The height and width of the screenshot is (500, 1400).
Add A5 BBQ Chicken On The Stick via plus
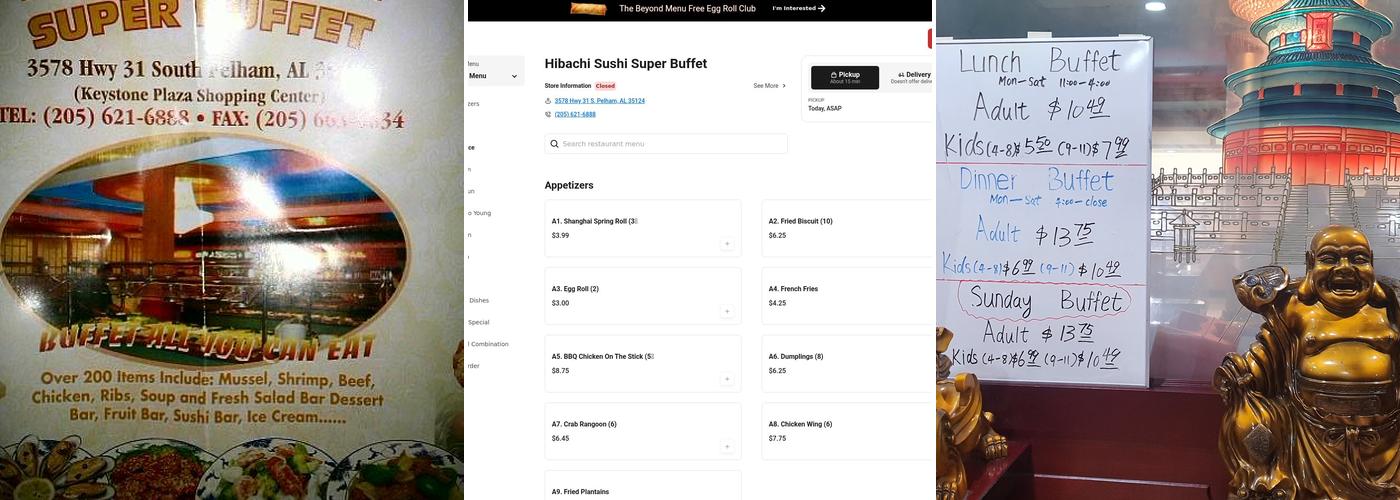pyautogui.click(x=727, y=379)
